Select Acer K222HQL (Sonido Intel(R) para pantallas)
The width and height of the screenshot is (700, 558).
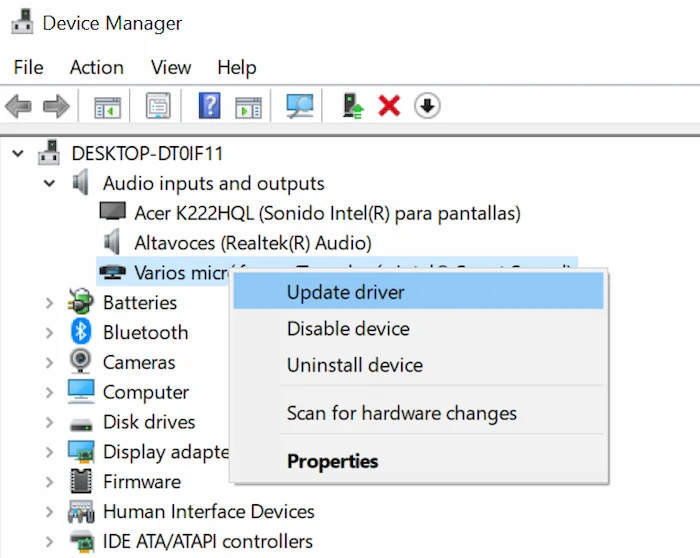click(328, 213)
